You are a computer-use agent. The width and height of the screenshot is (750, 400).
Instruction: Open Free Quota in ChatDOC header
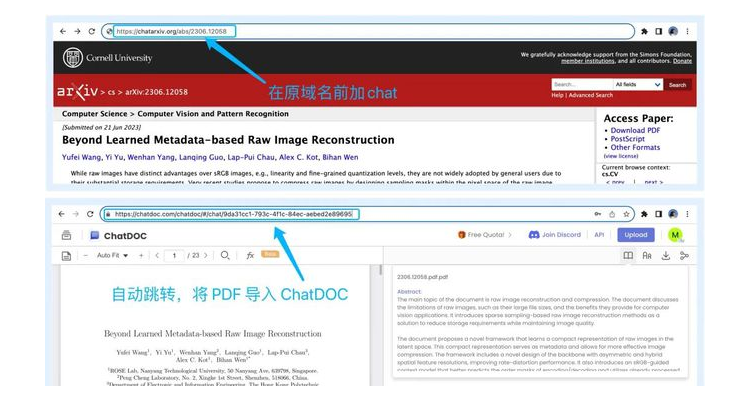pyautogui.click(x=485, y=235)
